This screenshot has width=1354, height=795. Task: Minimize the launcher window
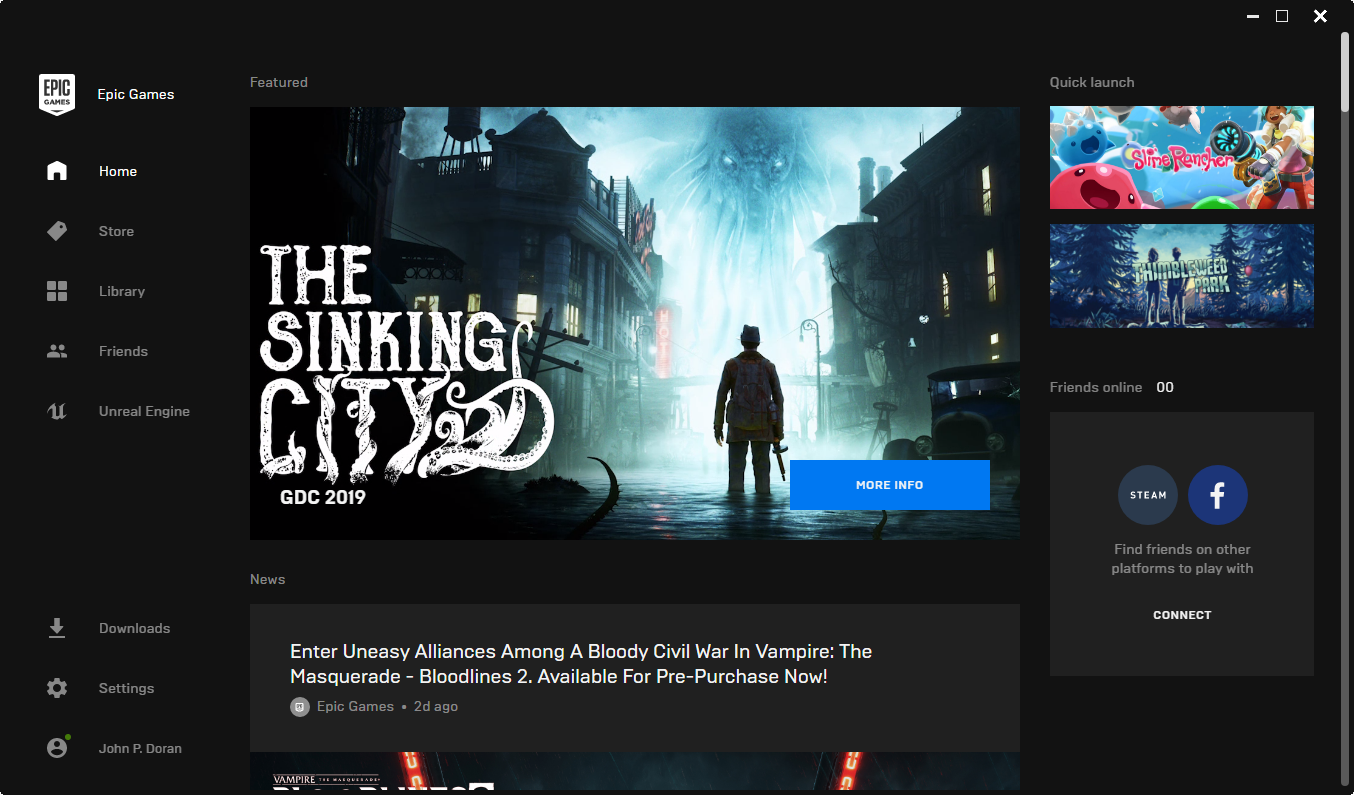click(1254, 16)
